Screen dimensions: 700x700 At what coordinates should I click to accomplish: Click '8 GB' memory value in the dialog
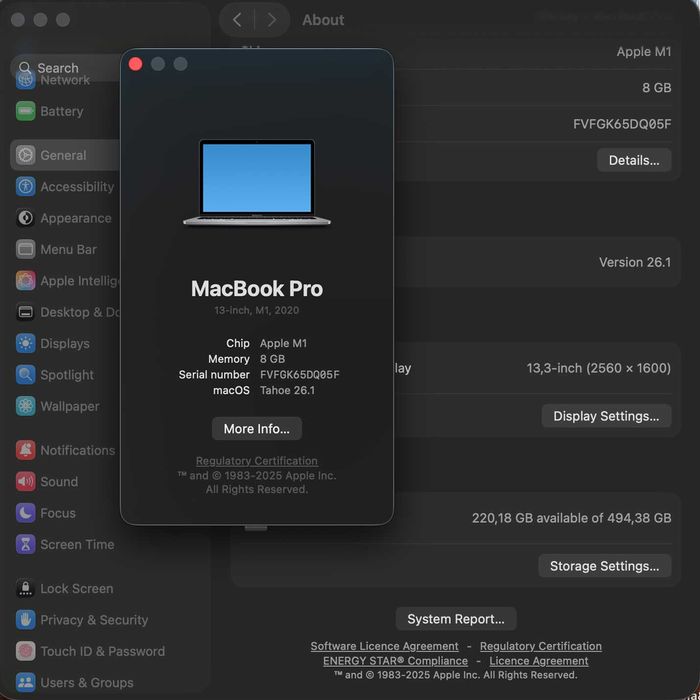pos(272,359)
